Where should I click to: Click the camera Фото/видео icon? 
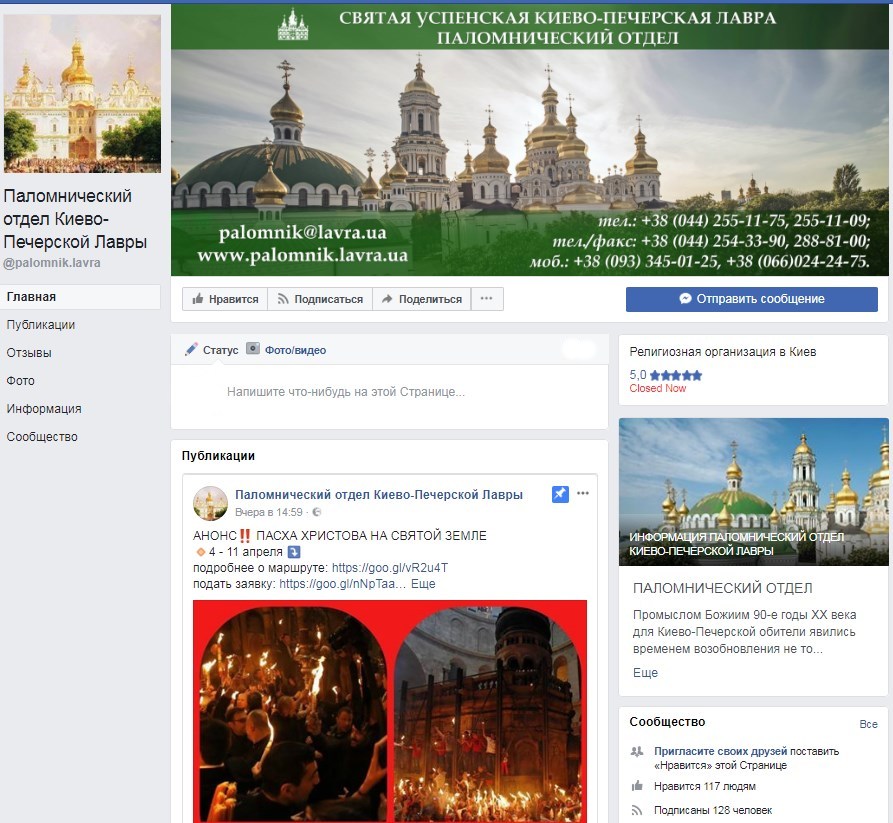click(253, 349)
